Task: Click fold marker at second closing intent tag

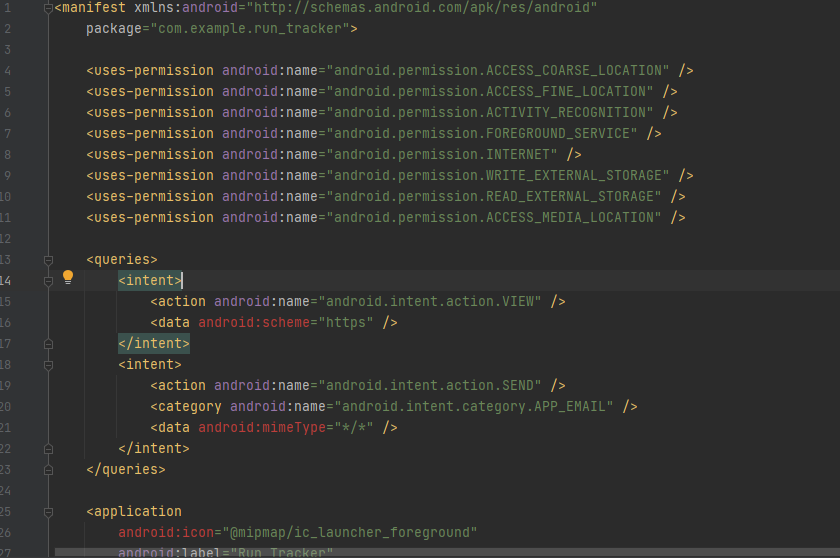Action: pos(48,449)
